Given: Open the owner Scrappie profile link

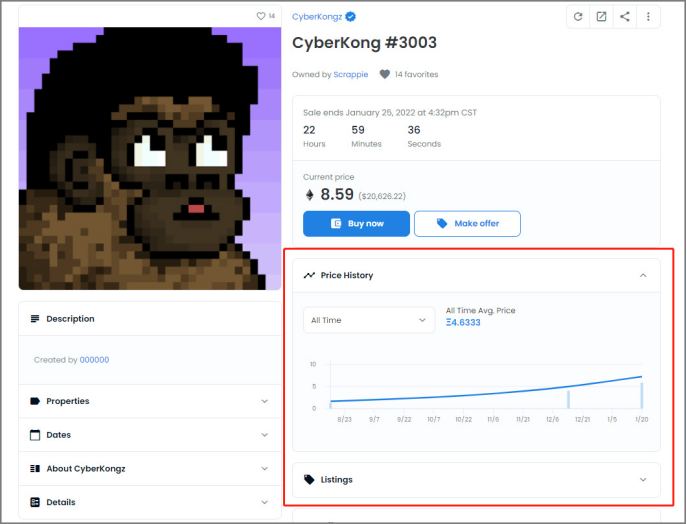Looking at the screenshot, I should 350,74.
